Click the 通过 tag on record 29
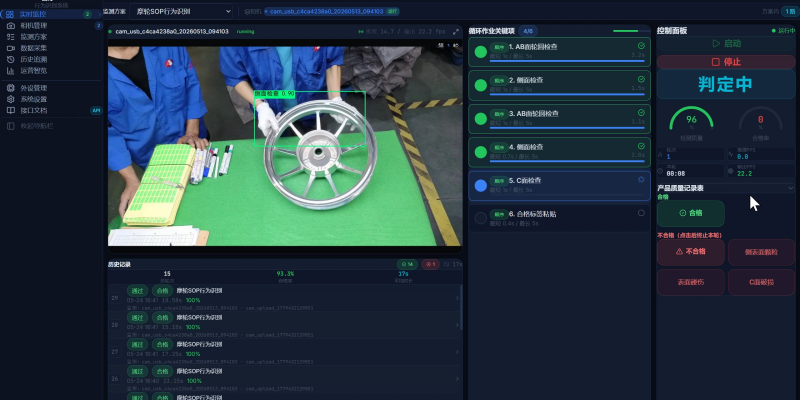Viewport: 800px width, 400px height. [137, 291]
